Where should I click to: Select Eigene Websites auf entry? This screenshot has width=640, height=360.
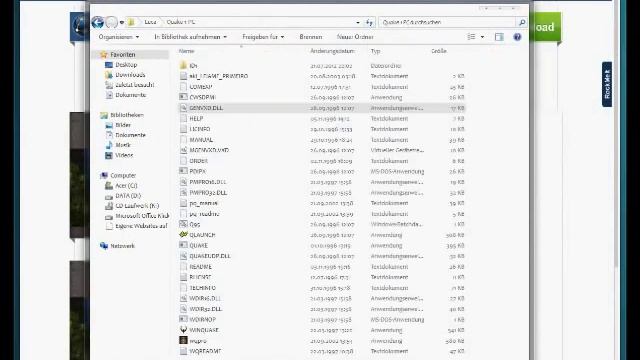pyautogui.click(x=141, y=226)
